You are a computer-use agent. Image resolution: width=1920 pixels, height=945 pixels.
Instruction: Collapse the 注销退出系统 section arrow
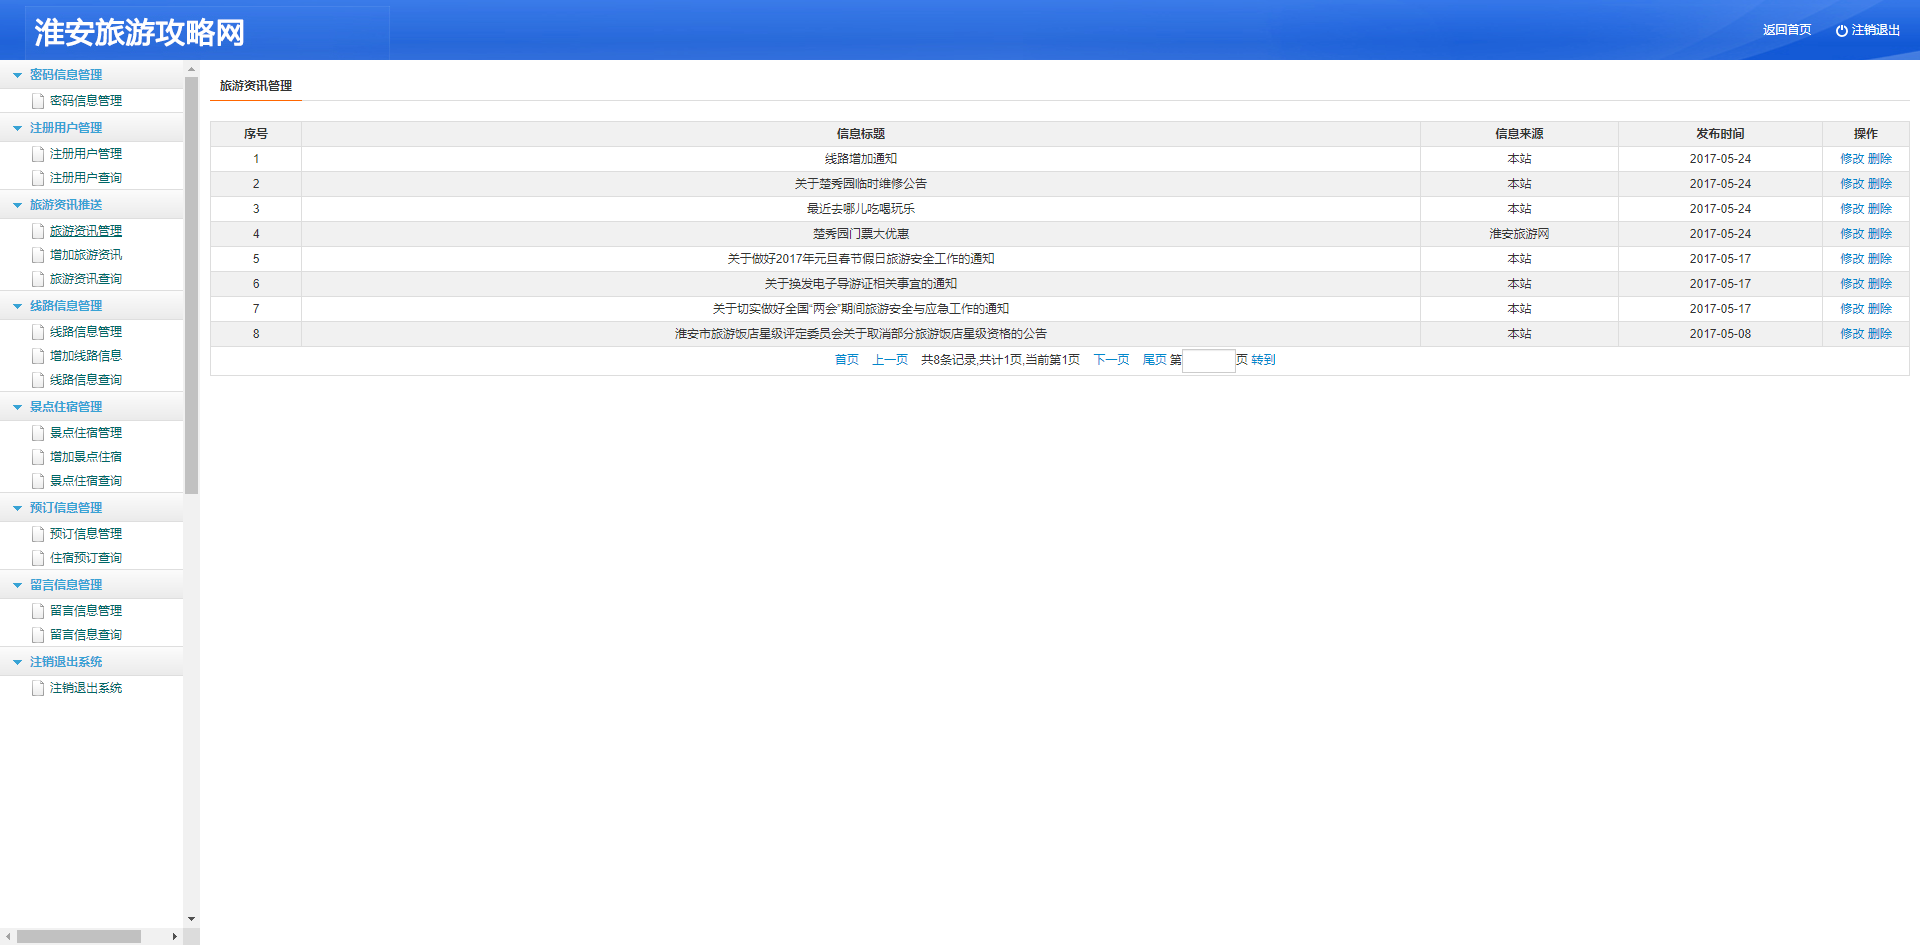point(17,662)
